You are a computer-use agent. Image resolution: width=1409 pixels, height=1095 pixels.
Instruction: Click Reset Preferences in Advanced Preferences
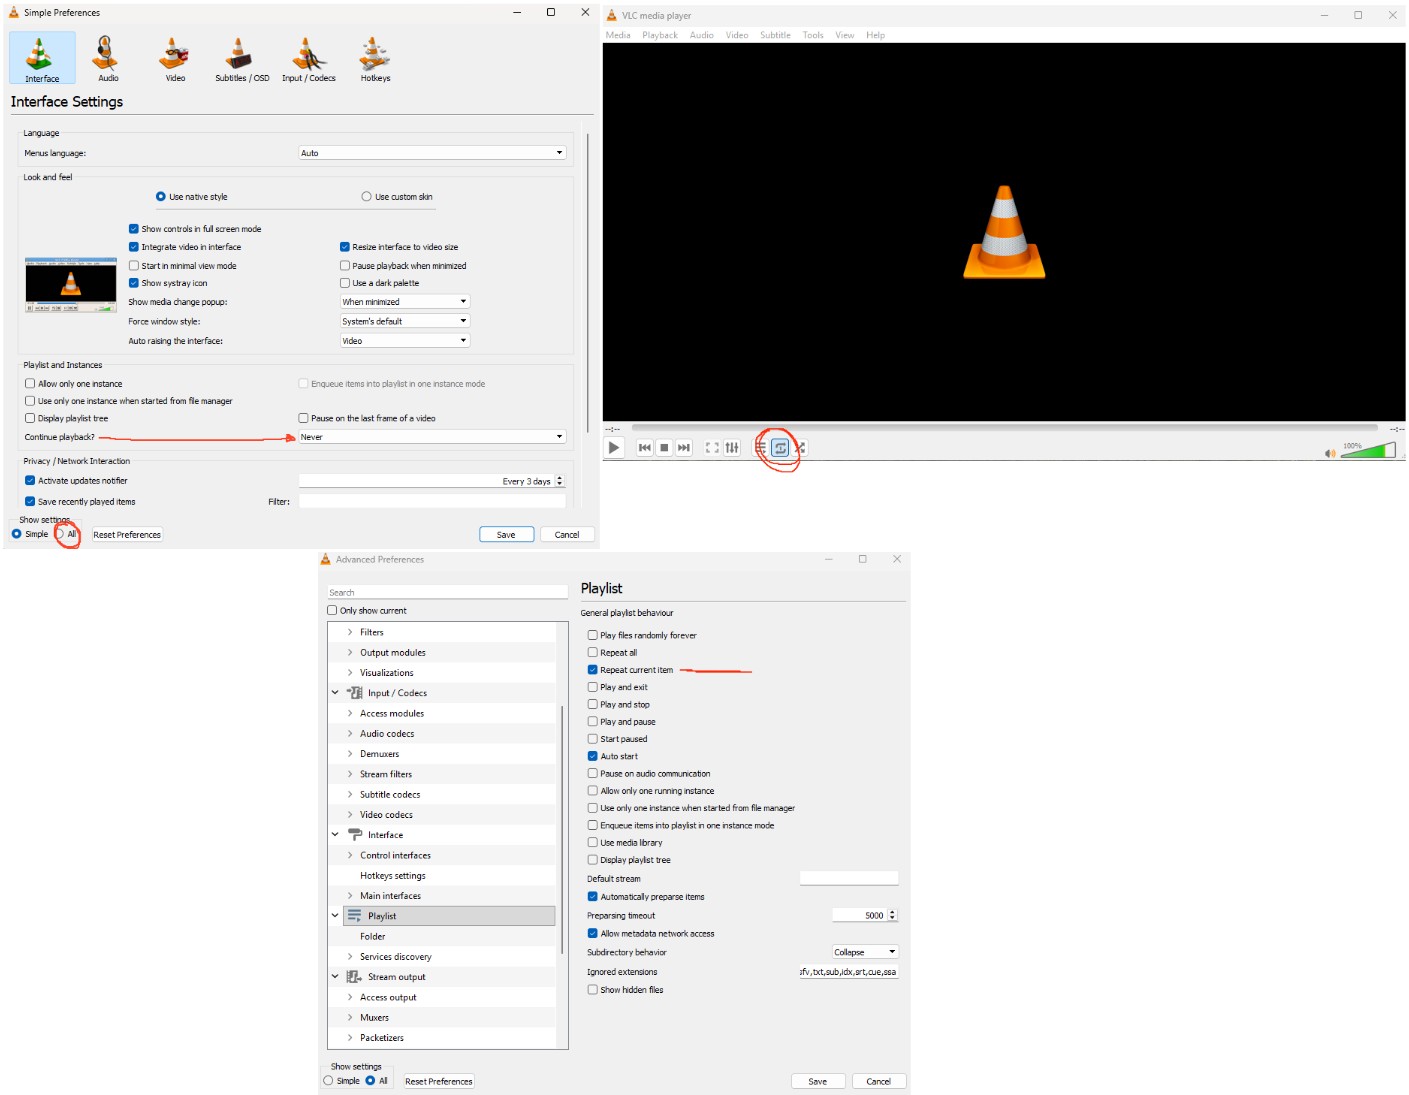pyautogui.click(x=439, y=1081)
